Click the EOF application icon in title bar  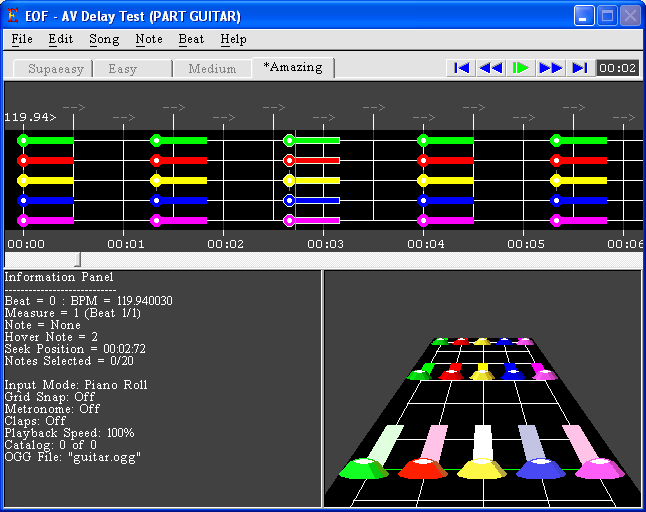pyautogui.click(x=13, y=16)
